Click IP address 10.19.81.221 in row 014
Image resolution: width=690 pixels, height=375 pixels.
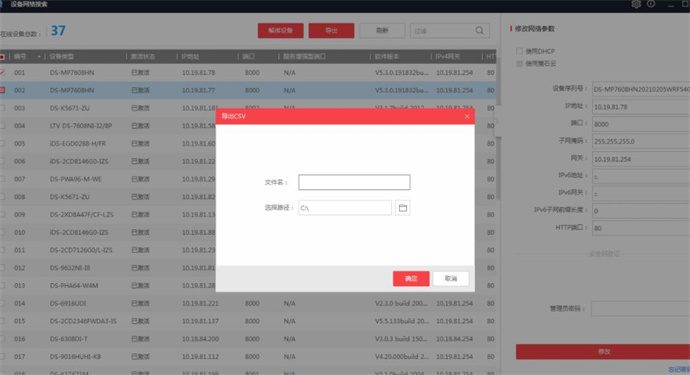tap(200, 303)
